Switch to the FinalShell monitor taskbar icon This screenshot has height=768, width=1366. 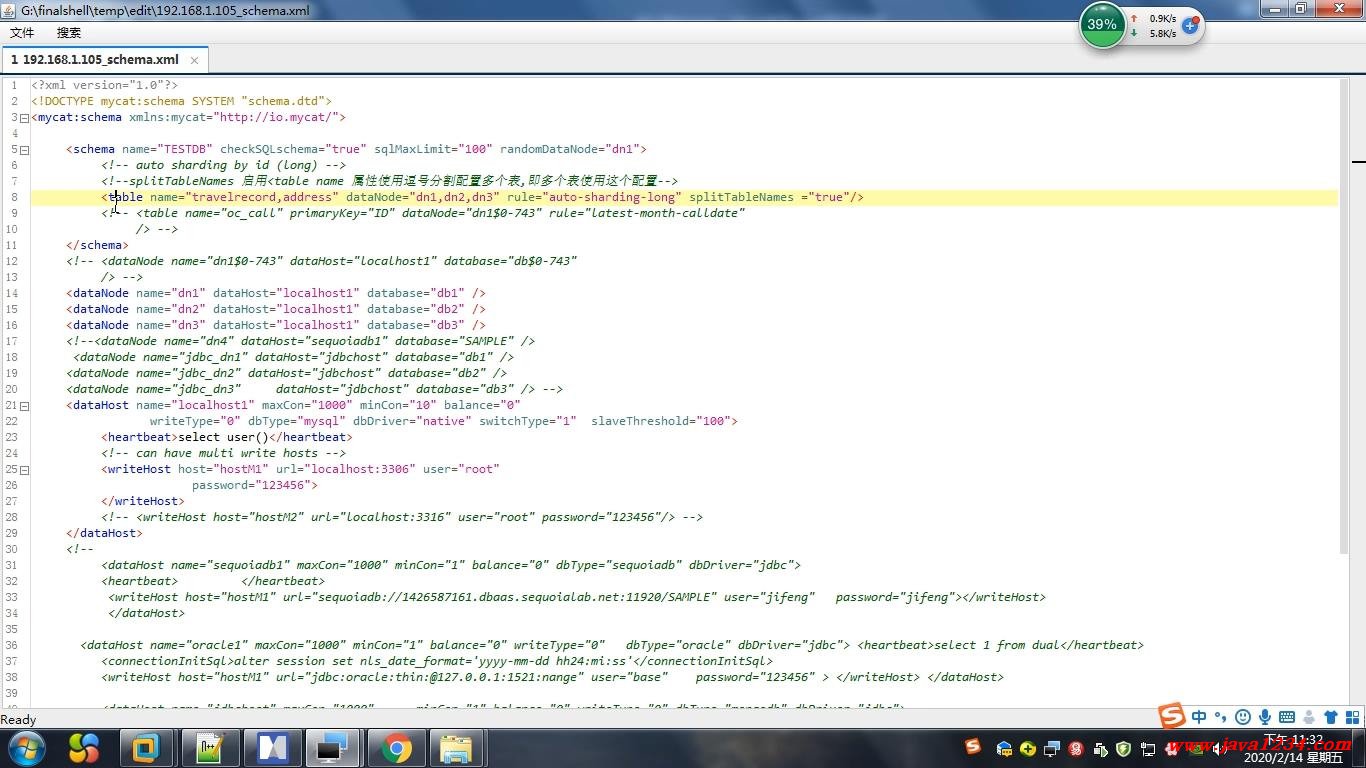(333, 748)
